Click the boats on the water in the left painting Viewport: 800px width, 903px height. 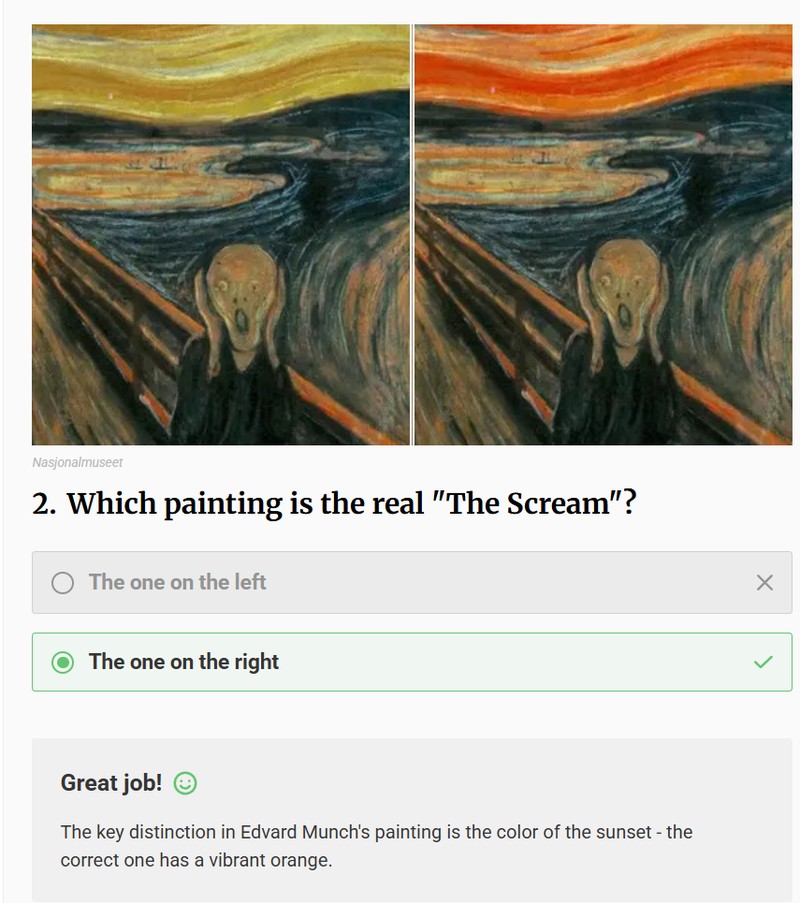pyautogui.click(x=151, y=163)
